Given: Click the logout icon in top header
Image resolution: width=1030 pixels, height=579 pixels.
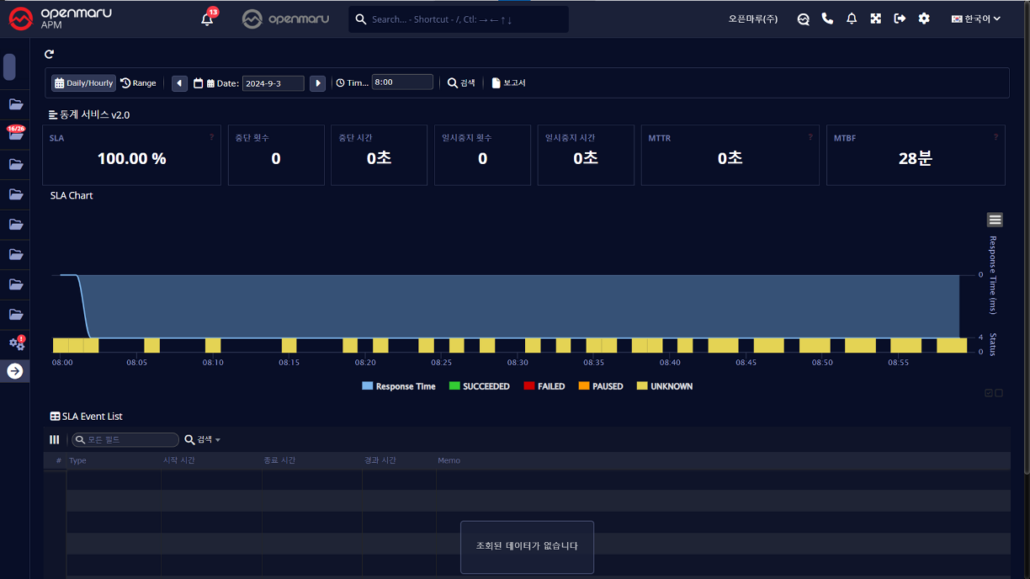Looking at the screenshot, I should tap(899, 19).
